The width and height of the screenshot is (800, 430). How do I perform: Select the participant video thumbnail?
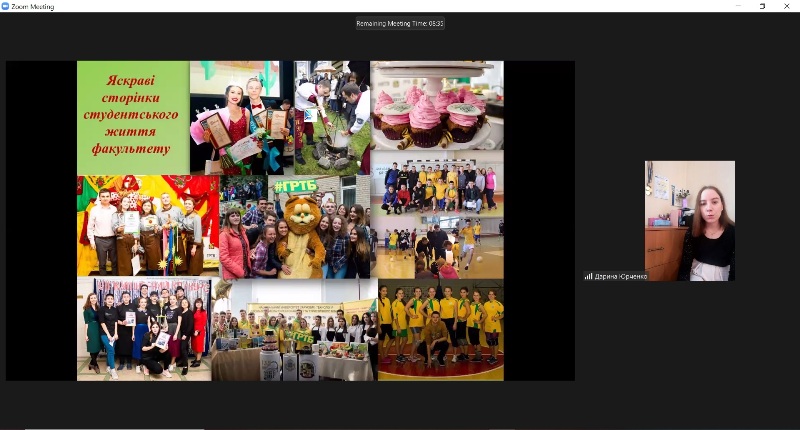pos(690,221)
